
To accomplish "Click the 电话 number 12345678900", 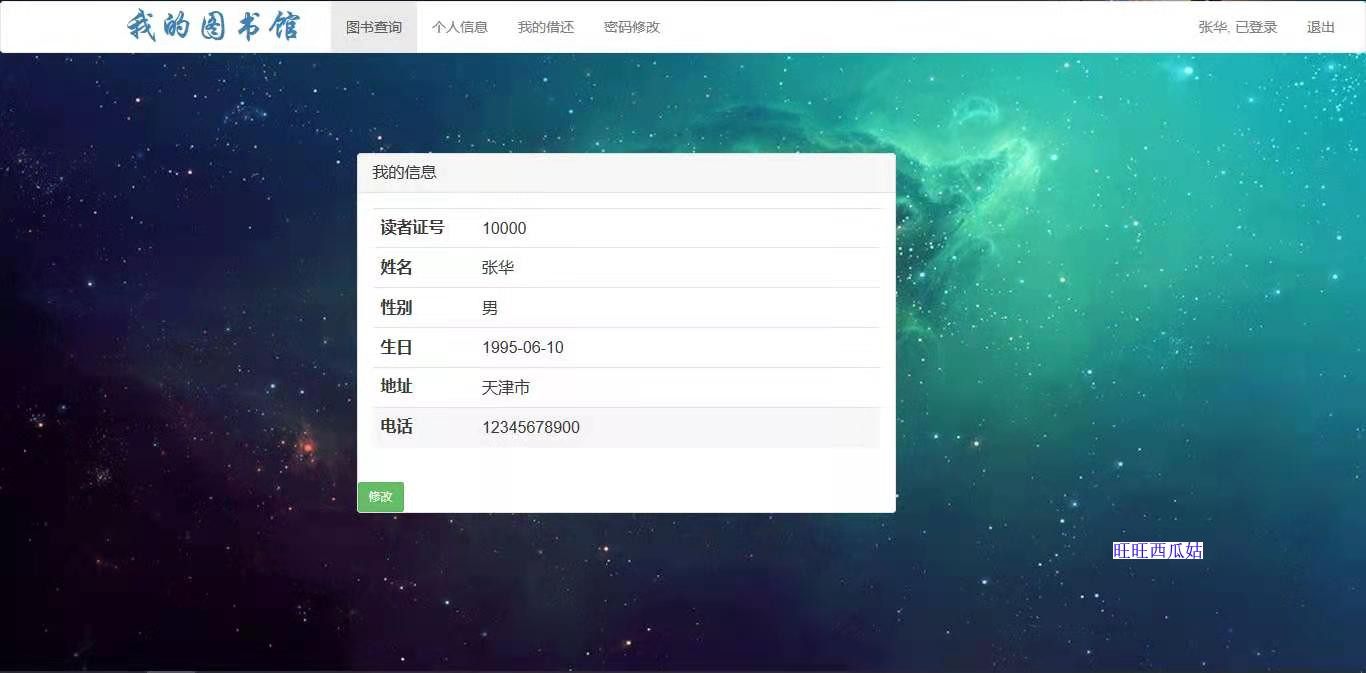I will pos(531,427).
